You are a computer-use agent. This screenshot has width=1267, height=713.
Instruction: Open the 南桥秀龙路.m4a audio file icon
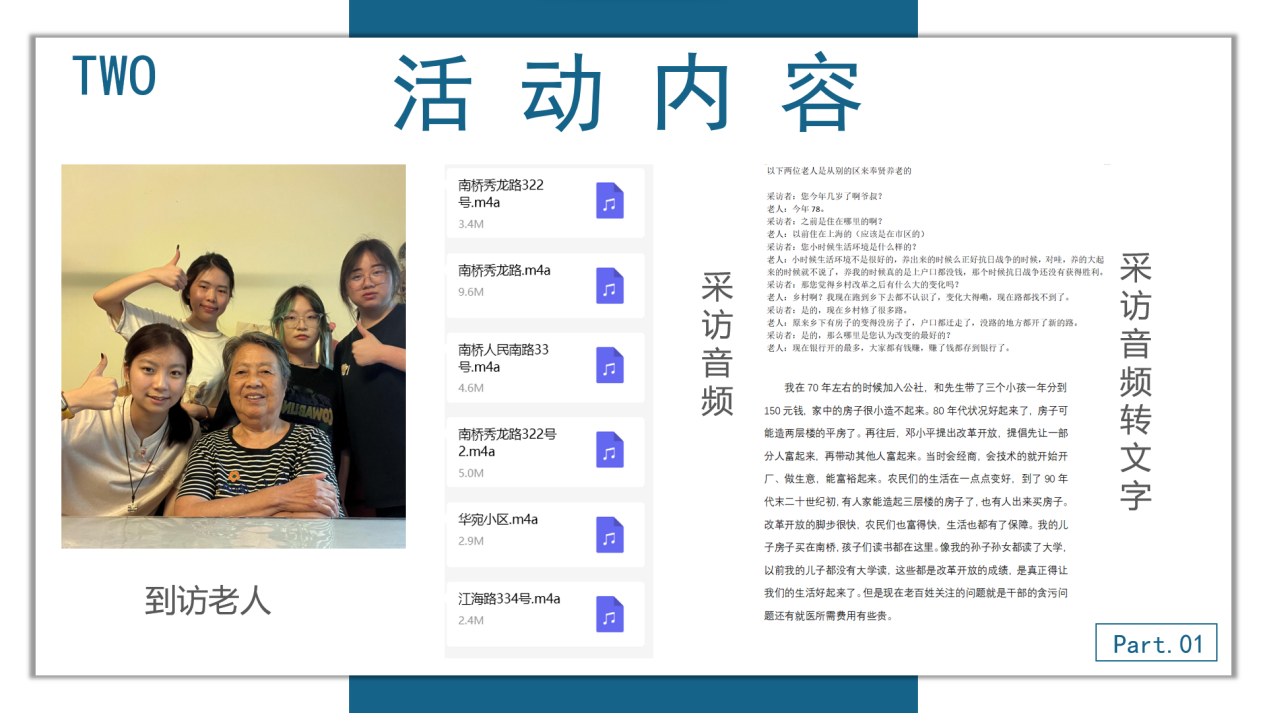609,286
